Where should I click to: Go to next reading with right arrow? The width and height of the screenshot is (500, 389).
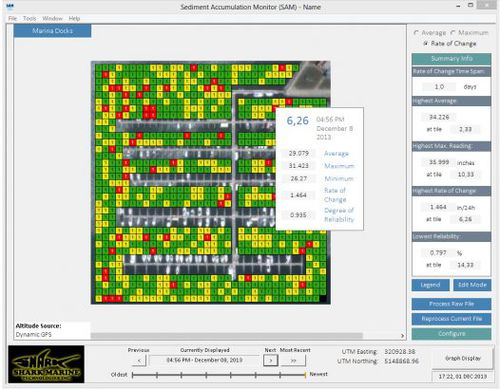coord(270,360)
